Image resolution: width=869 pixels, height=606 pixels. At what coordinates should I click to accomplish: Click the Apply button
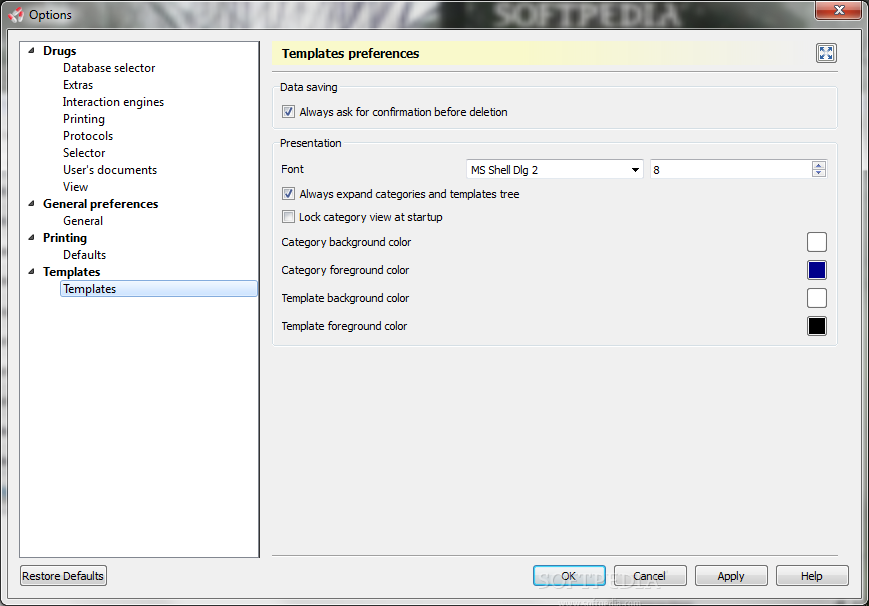(731, 576)
